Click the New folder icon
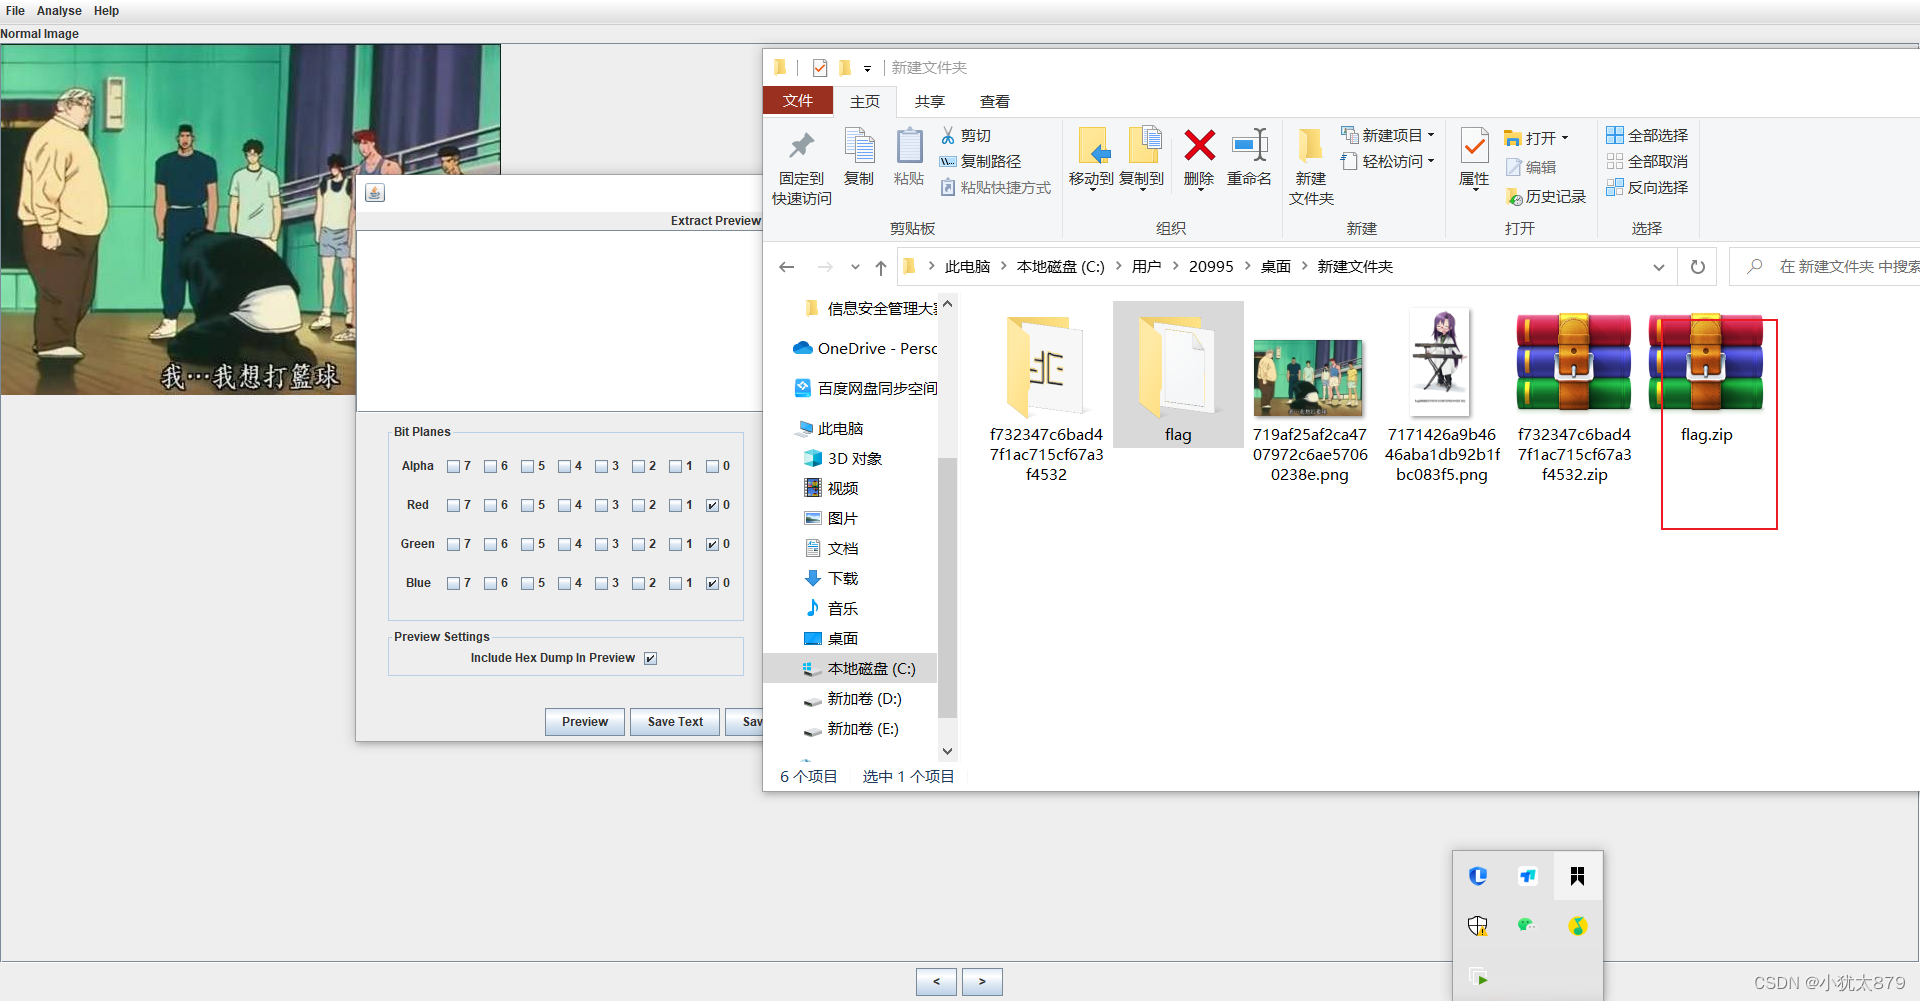This screenshot has height=1001, width=1920. (1310, 146)
